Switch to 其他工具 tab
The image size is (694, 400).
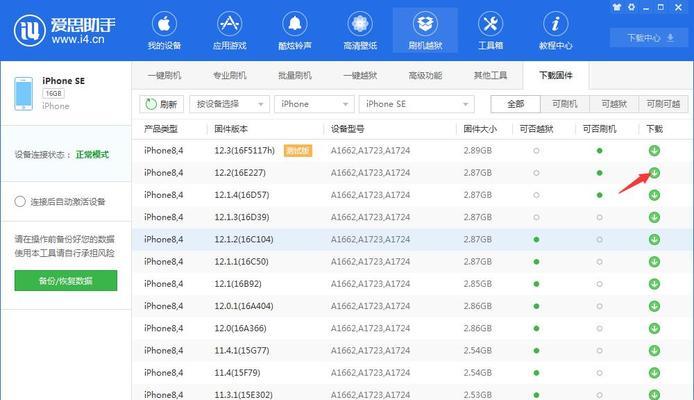pos(490,75)
